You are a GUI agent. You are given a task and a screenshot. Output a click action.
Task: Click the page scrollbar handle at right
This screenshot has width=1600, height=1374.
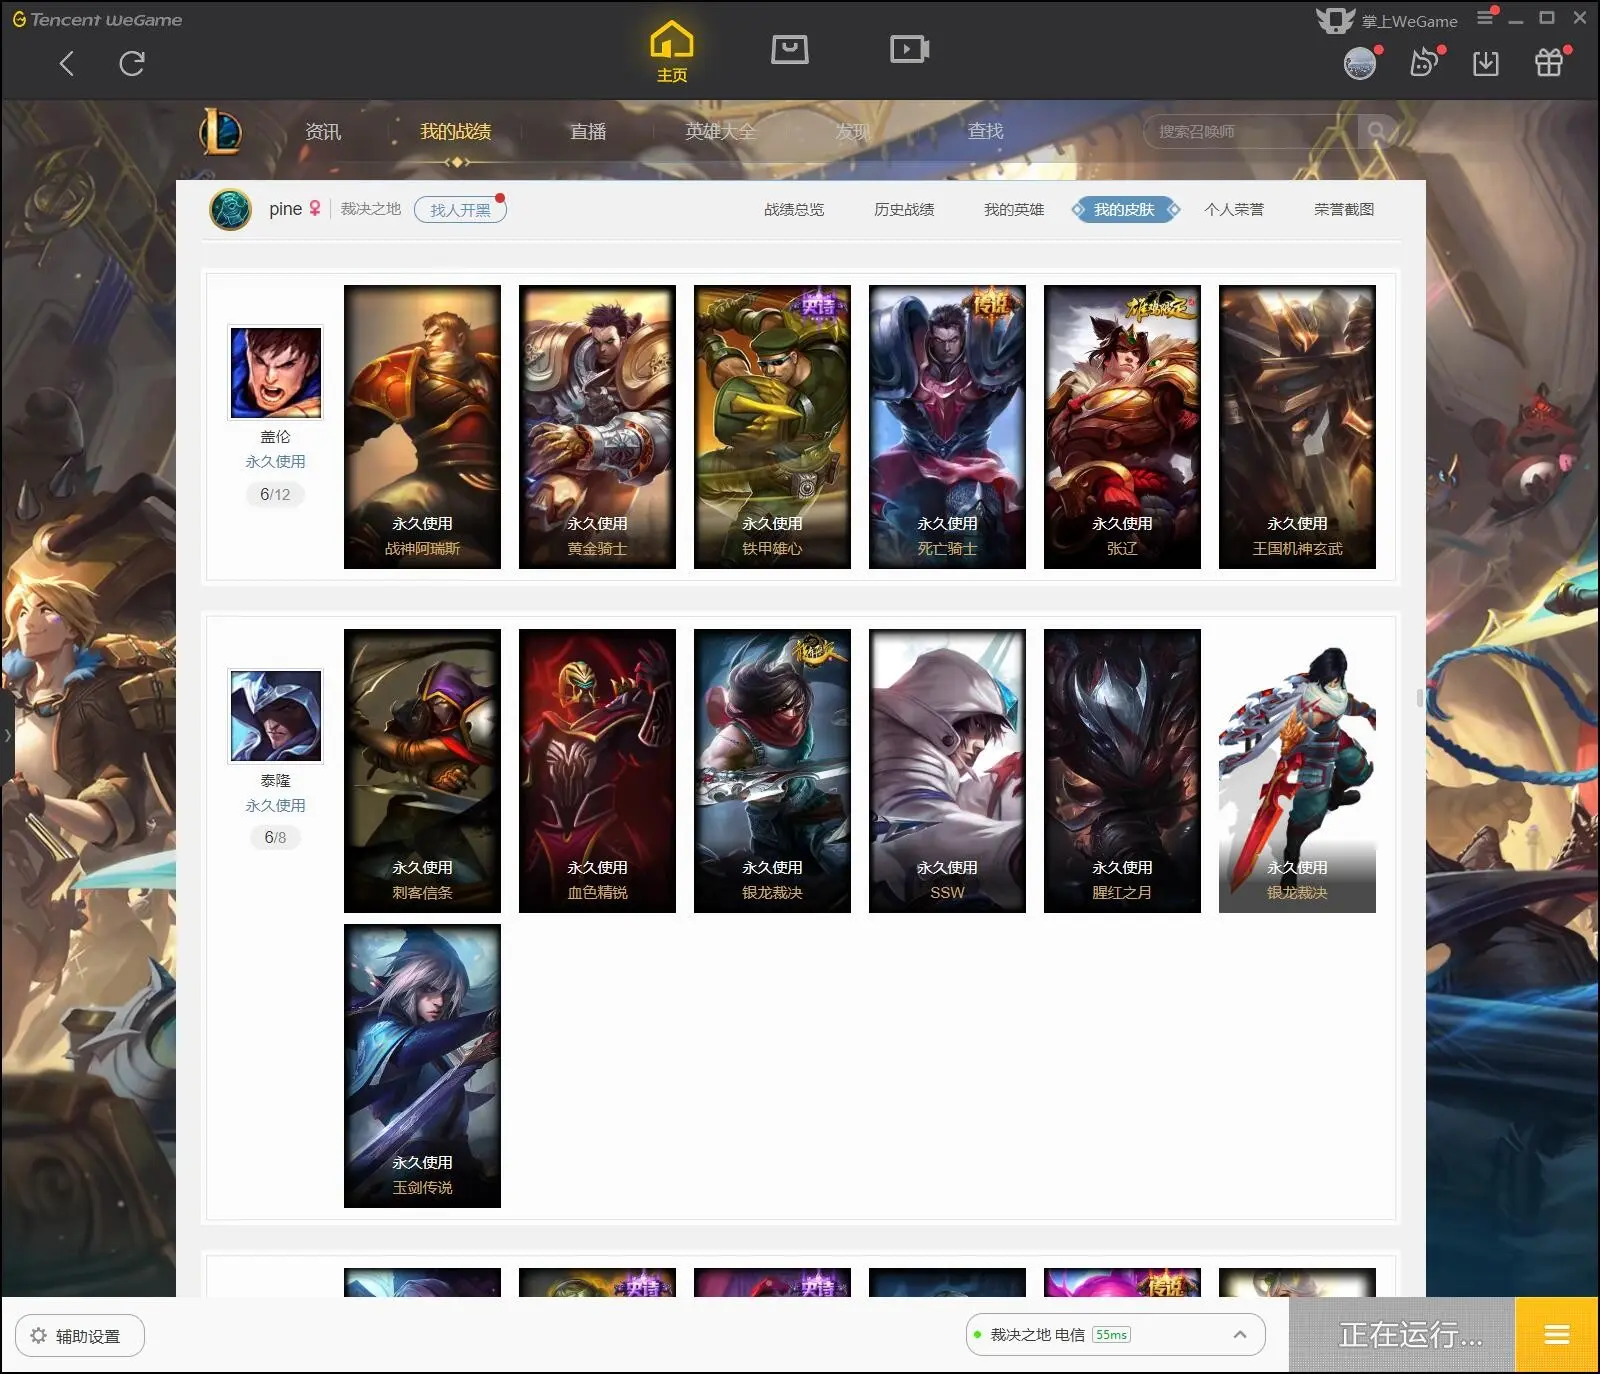[x=1420, y=698]
